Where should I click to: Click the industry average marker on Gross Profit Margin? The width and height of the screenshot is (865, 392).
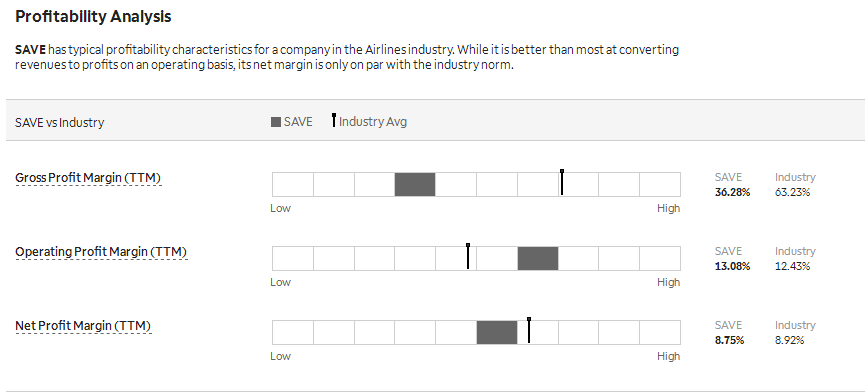point(562,182)
